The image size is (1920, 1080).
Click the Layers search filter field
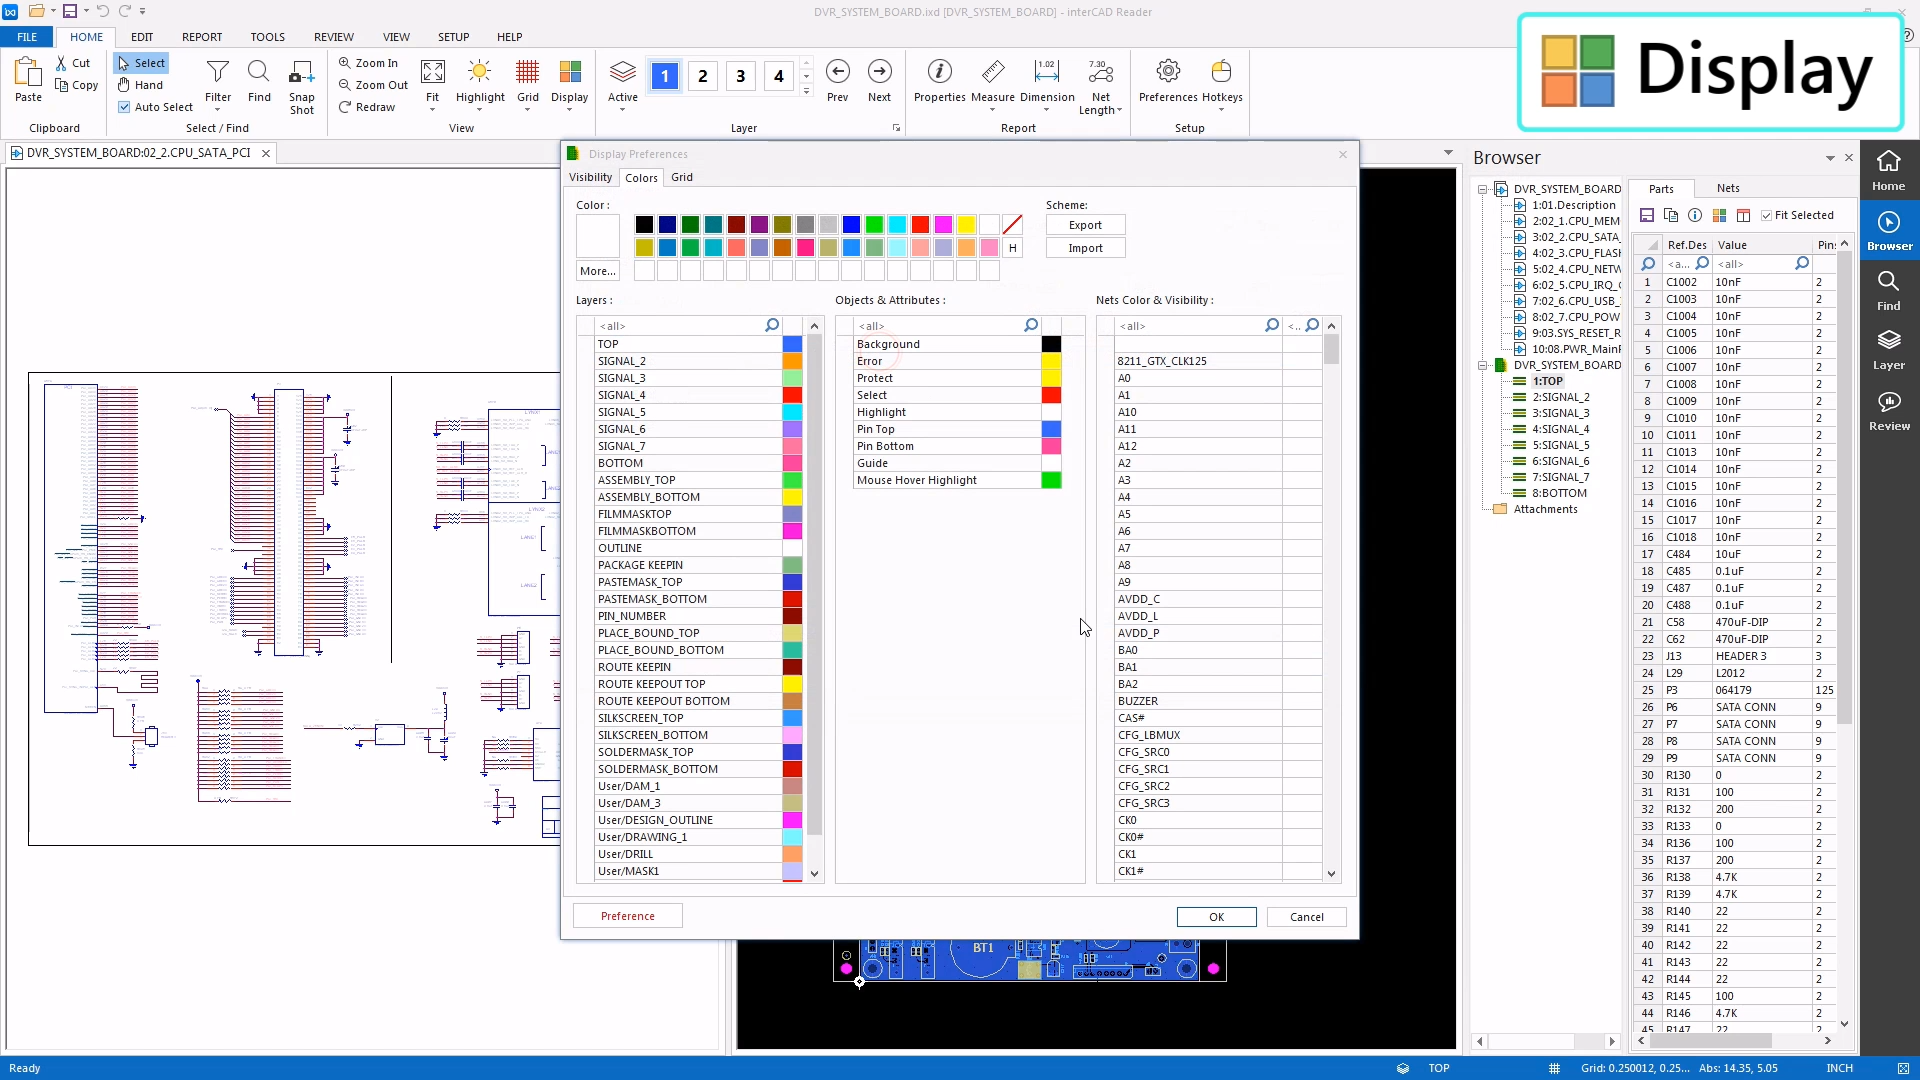(680, 326)
